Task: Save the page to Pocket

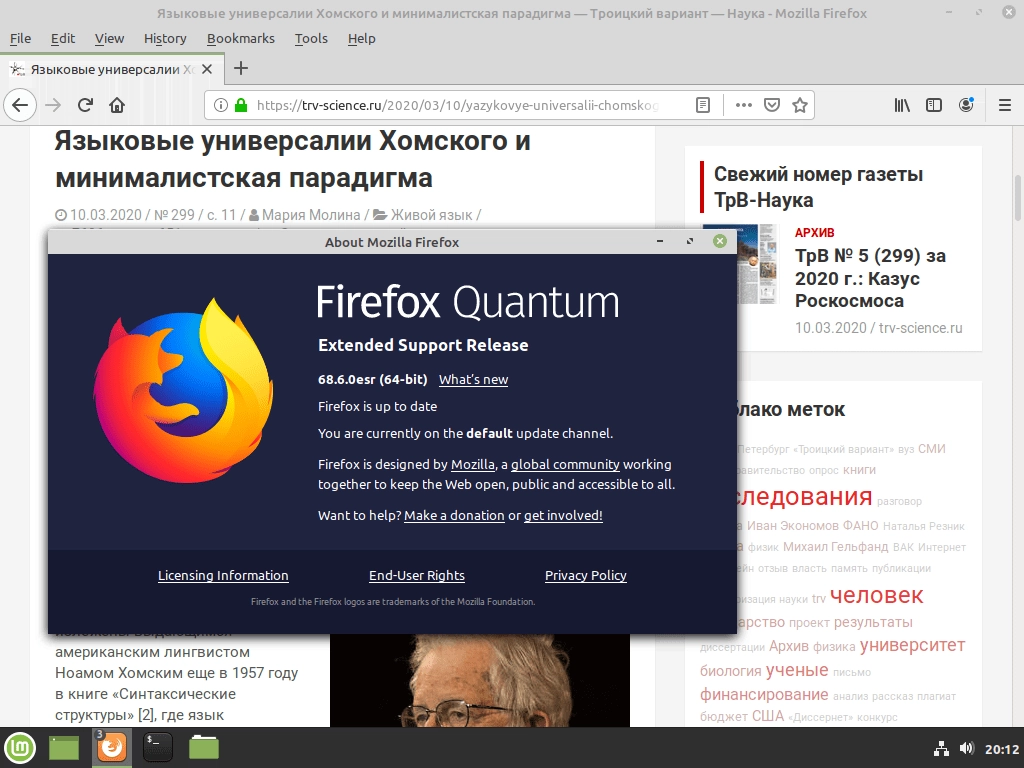Action: click(x=771, y=104)
